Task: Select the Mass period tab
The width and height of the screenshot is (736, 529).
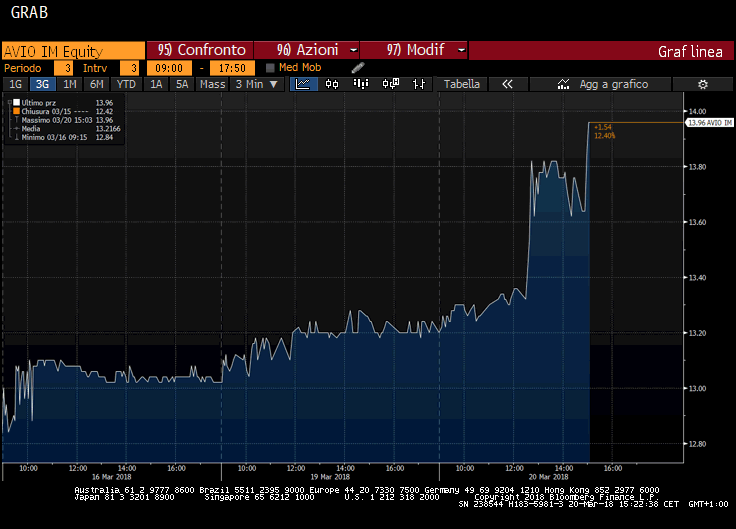Action: tap(212, 84)
